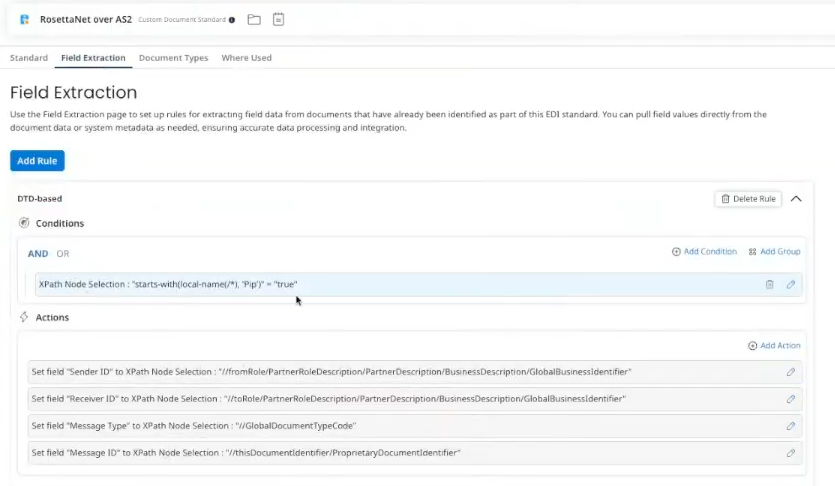Image resolution: width=835 pixels, height=486 pixels.
Task: Click the Add Condition link
Action: coord(705,251)
